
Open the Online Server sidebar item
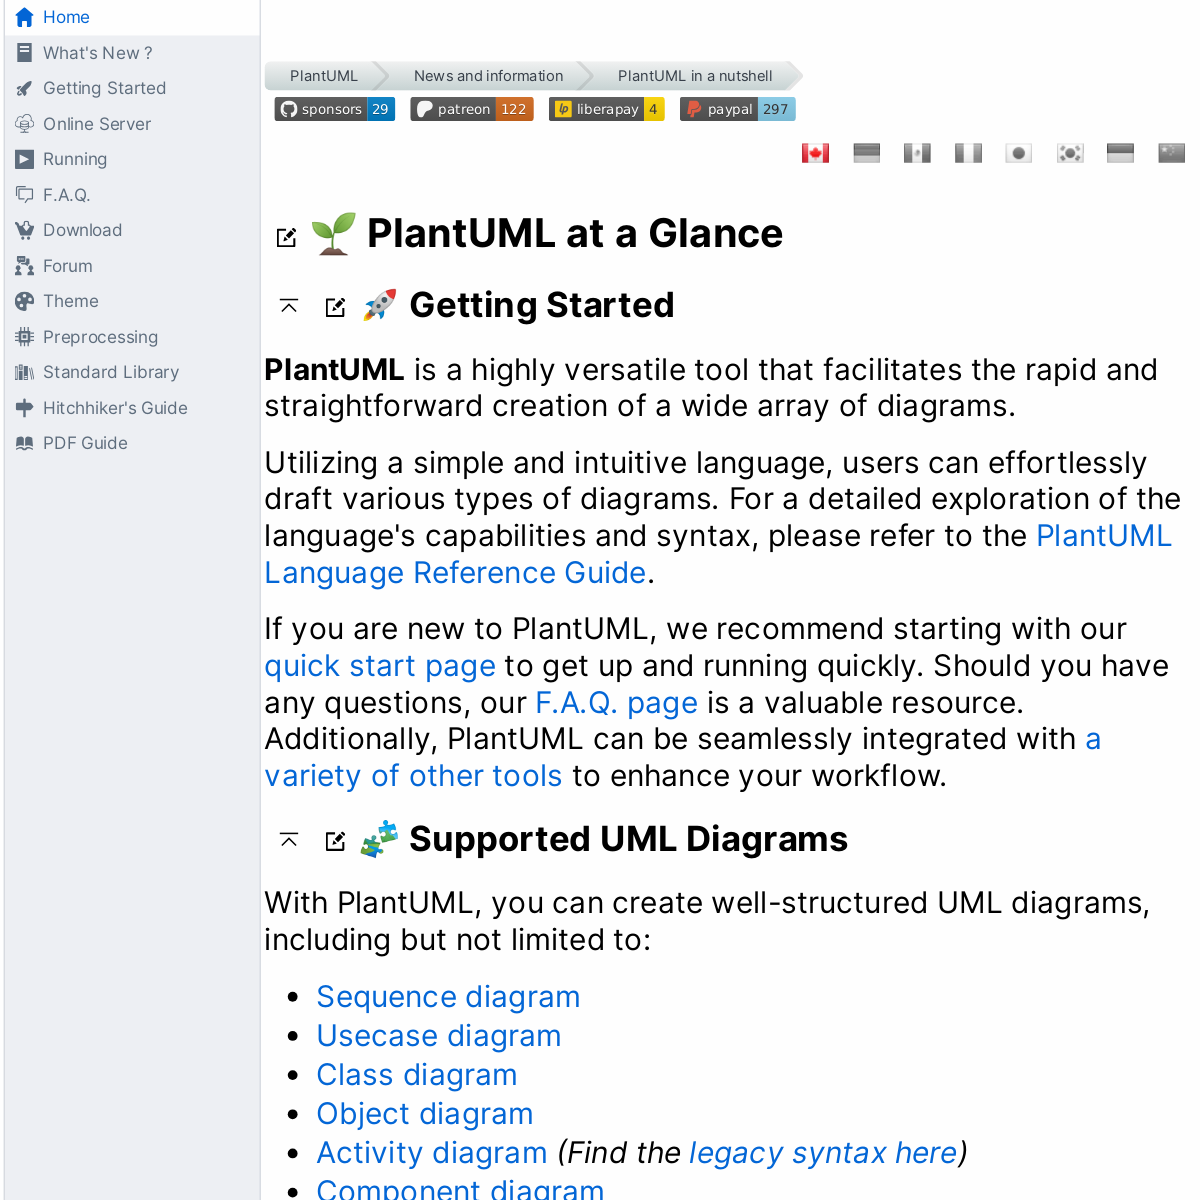[x=97, y=124]
